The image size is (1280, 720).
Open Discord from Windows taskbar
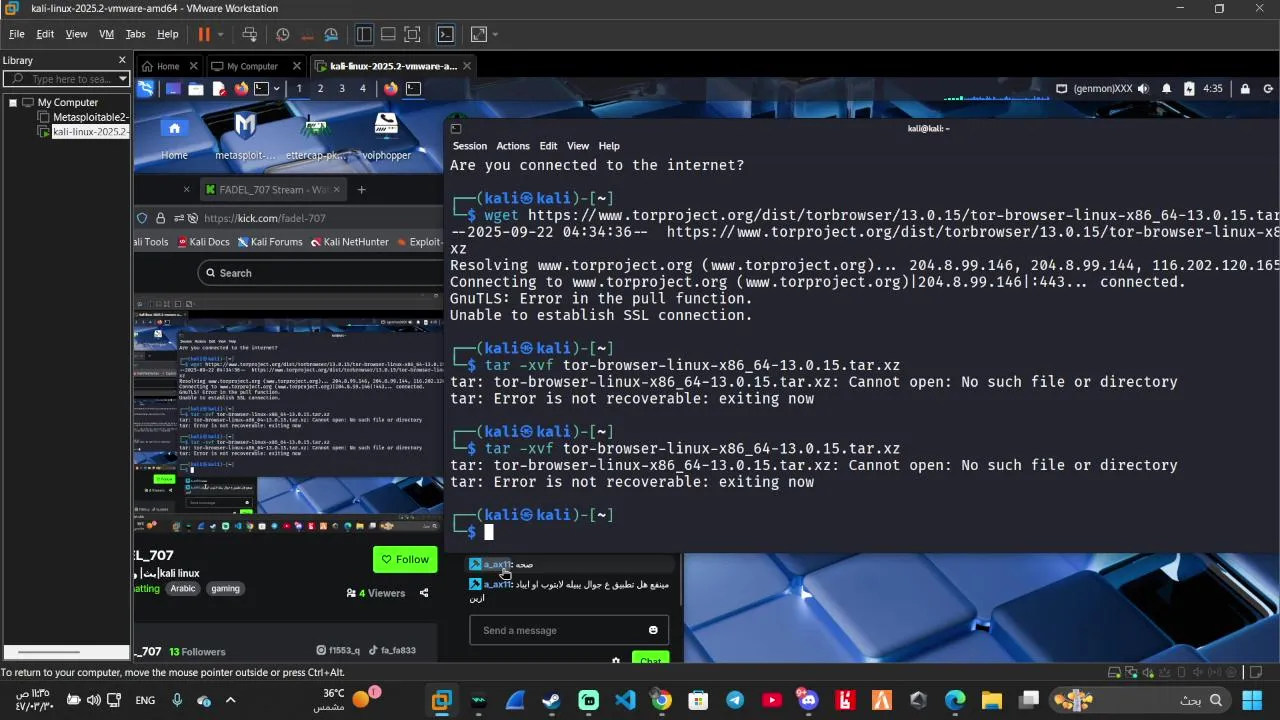(808, 700)
